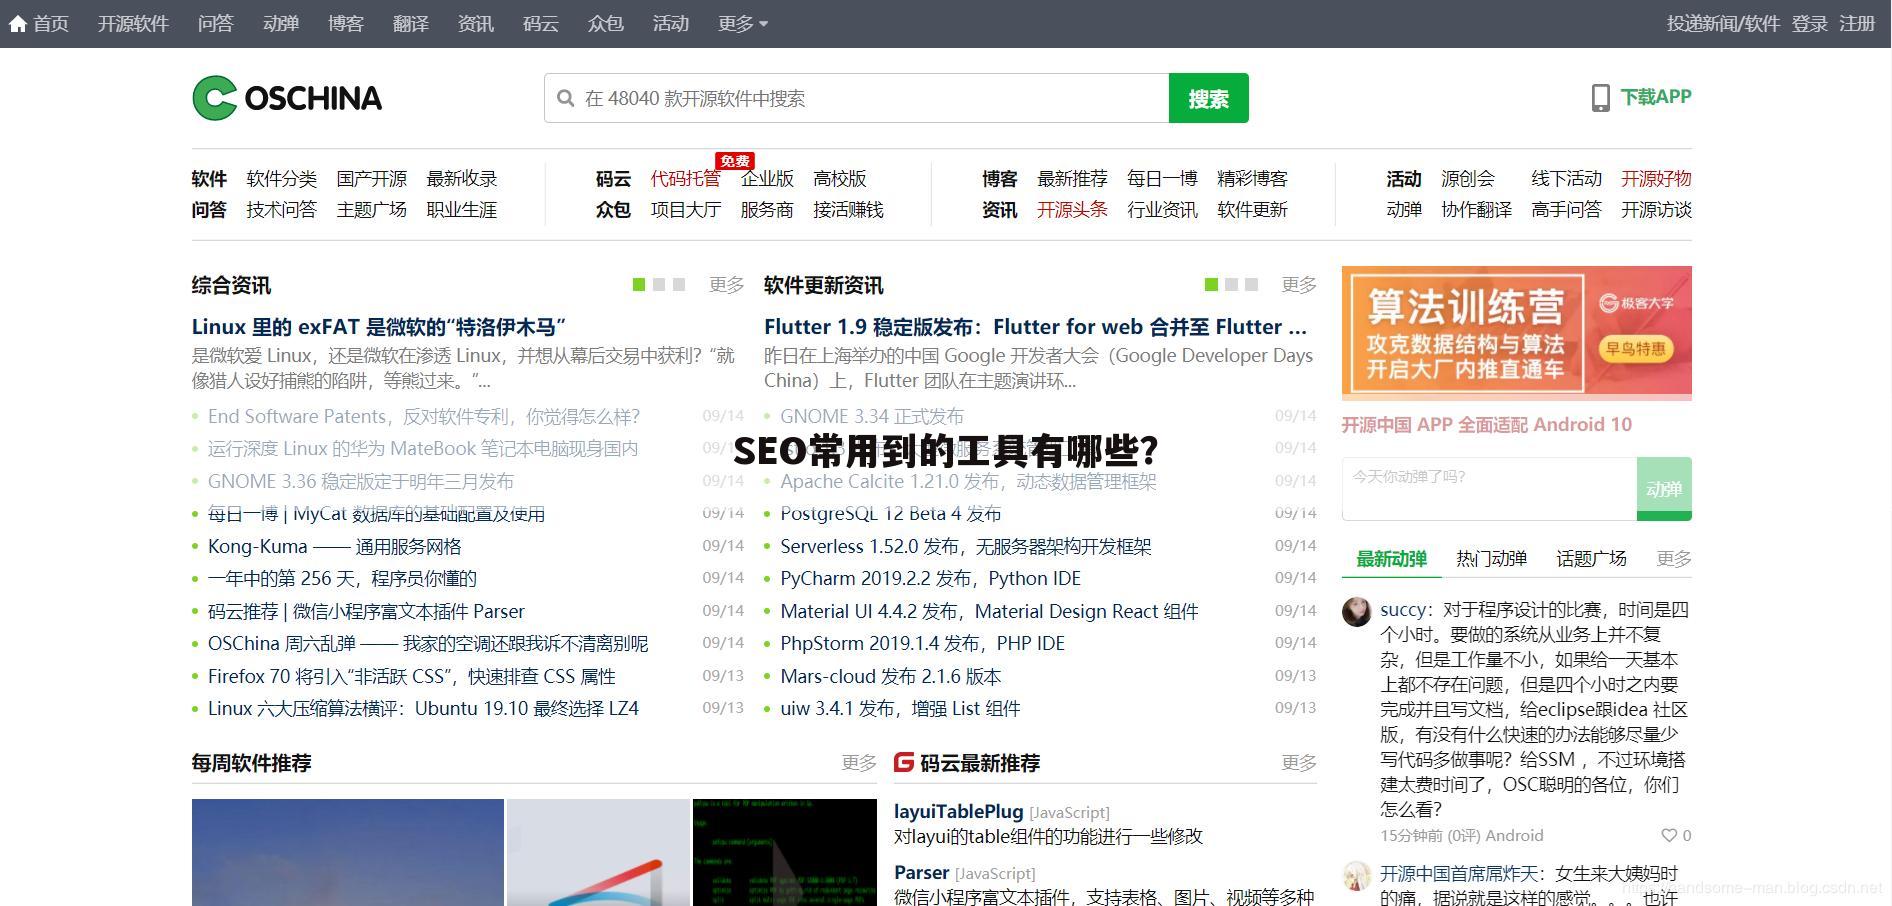Click the 下载APP link
Image resolution: width=1892 pixels, height=906 pixels.
pyautogui.click(x=1656, y=97)
